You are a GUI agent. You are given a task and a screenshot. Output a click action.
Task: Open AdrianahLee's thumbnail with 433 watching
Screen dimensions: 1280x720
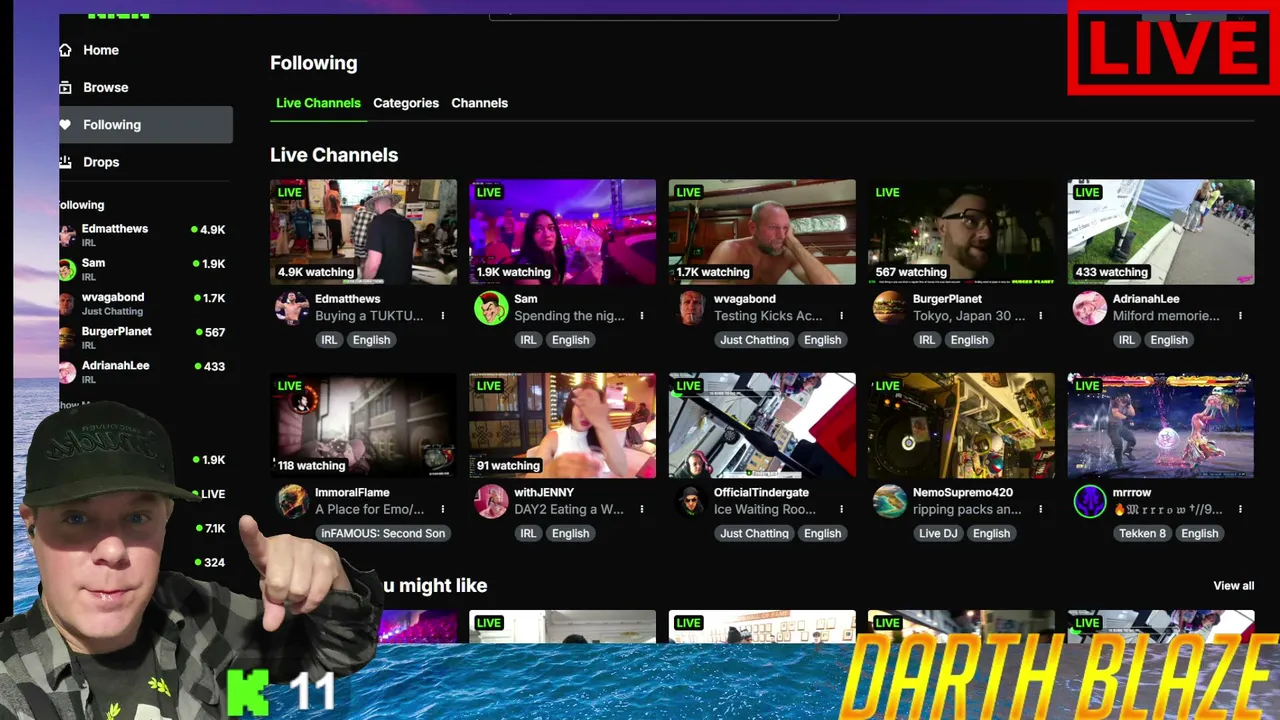[x=1161, y=232]
